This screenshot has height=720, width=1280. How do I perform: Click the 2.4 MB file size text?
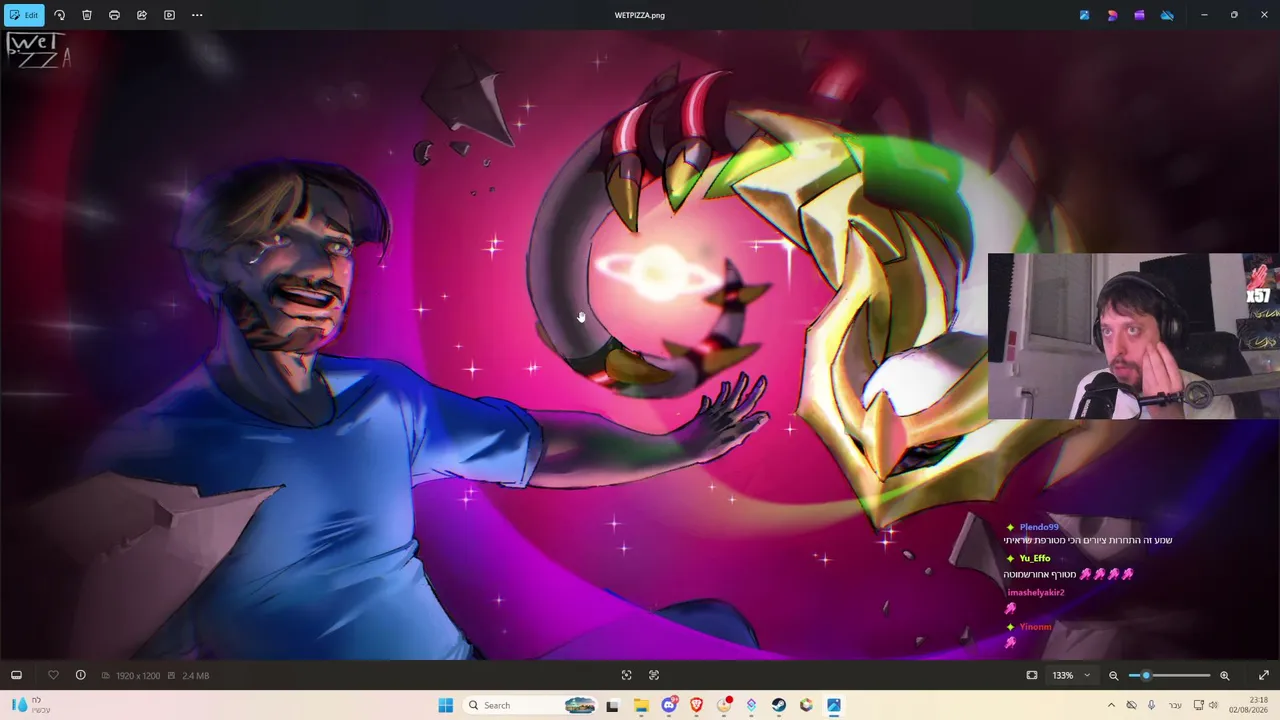[x=195, y=676]
